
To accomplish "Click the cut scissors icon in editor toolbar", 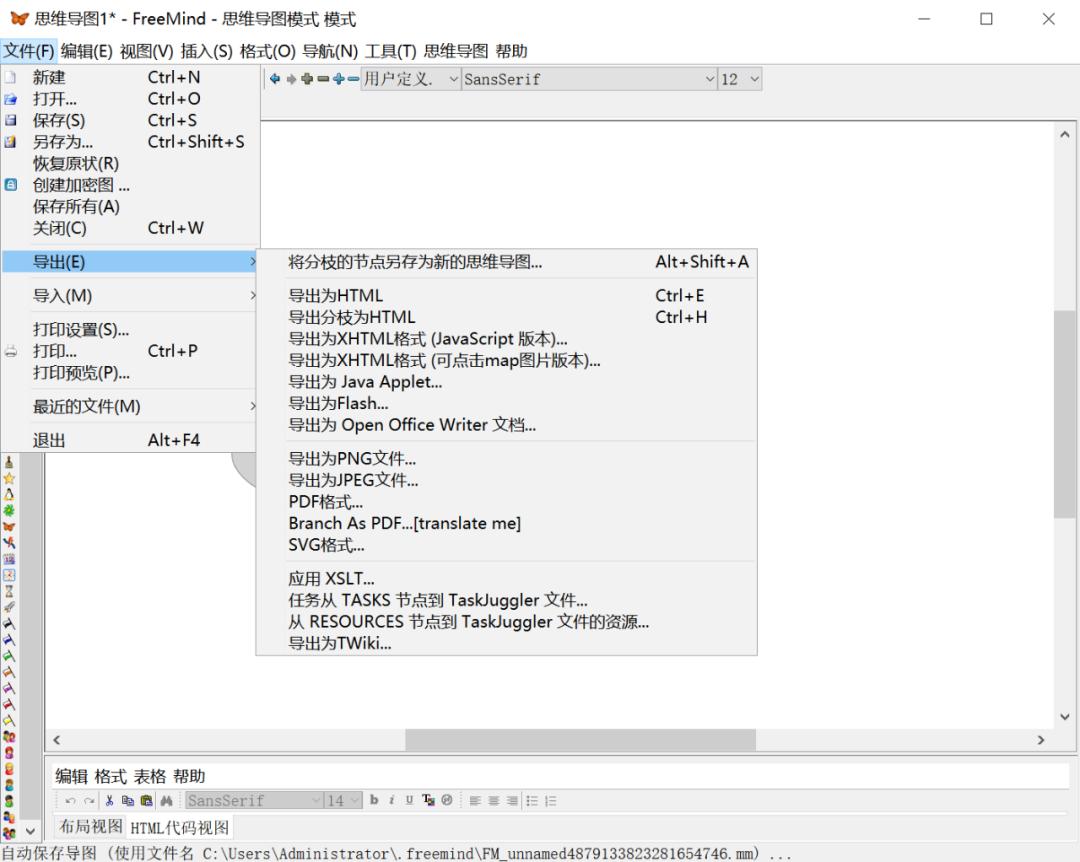I will 108,800.
